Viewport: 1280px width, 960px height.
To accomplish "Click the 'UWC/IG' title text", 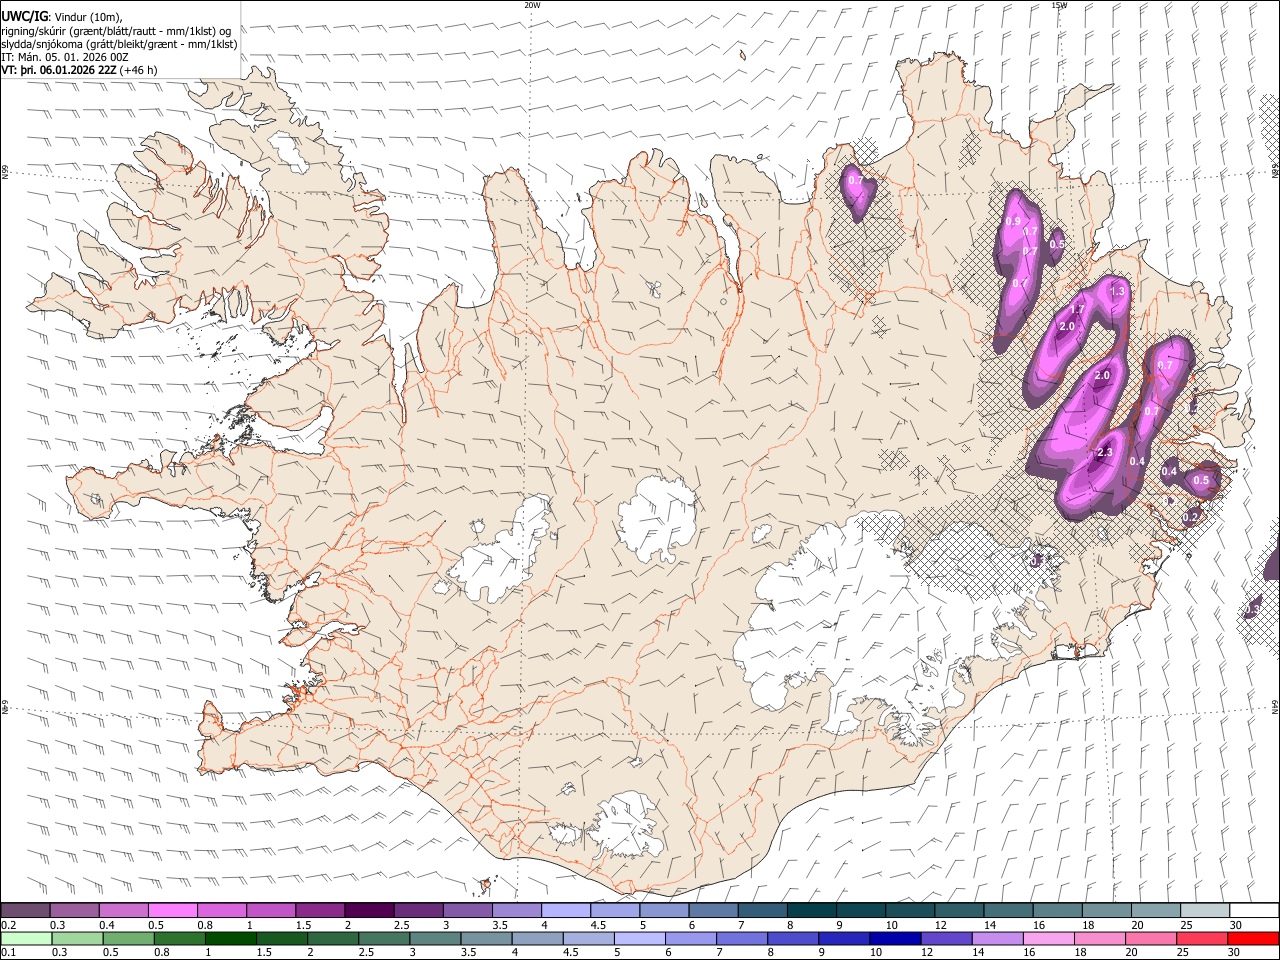I will pos(24,15).
